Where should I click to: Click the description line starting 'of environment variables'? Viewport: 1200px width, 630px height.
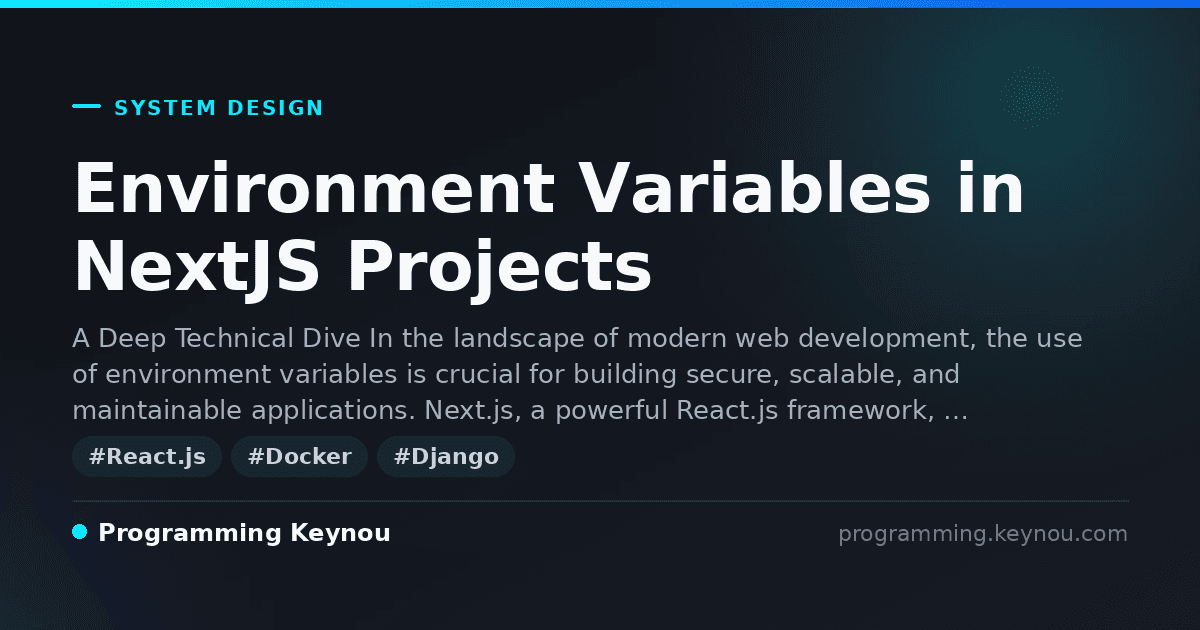coord(516,375)
